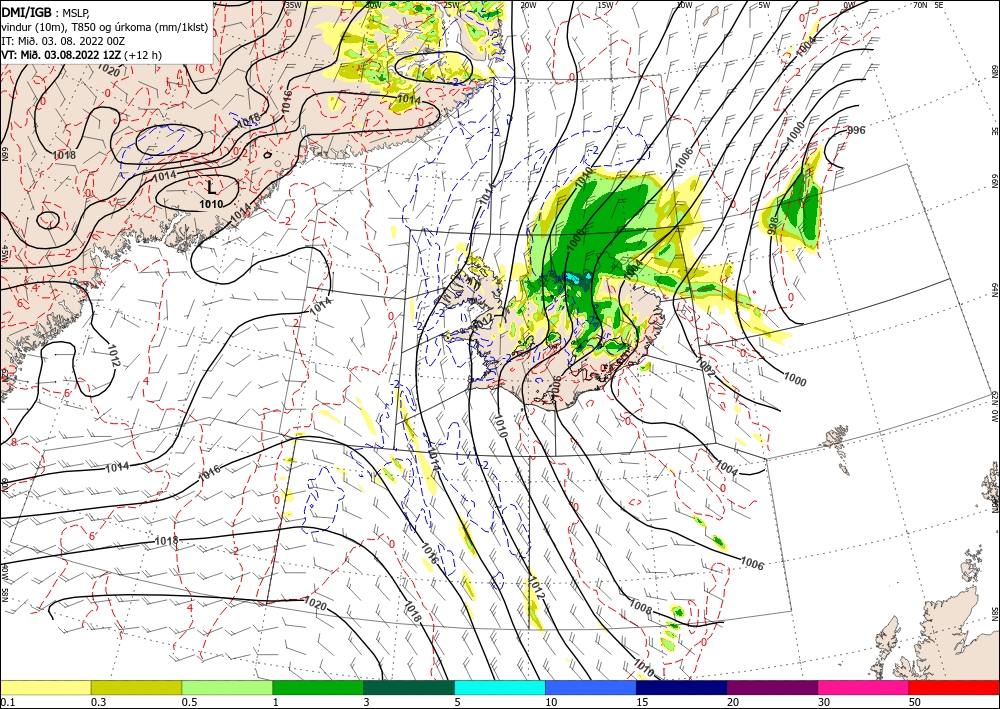
Task: Click the 0.3 legend value
Action: pyautogui.click(x=99, y=702)
